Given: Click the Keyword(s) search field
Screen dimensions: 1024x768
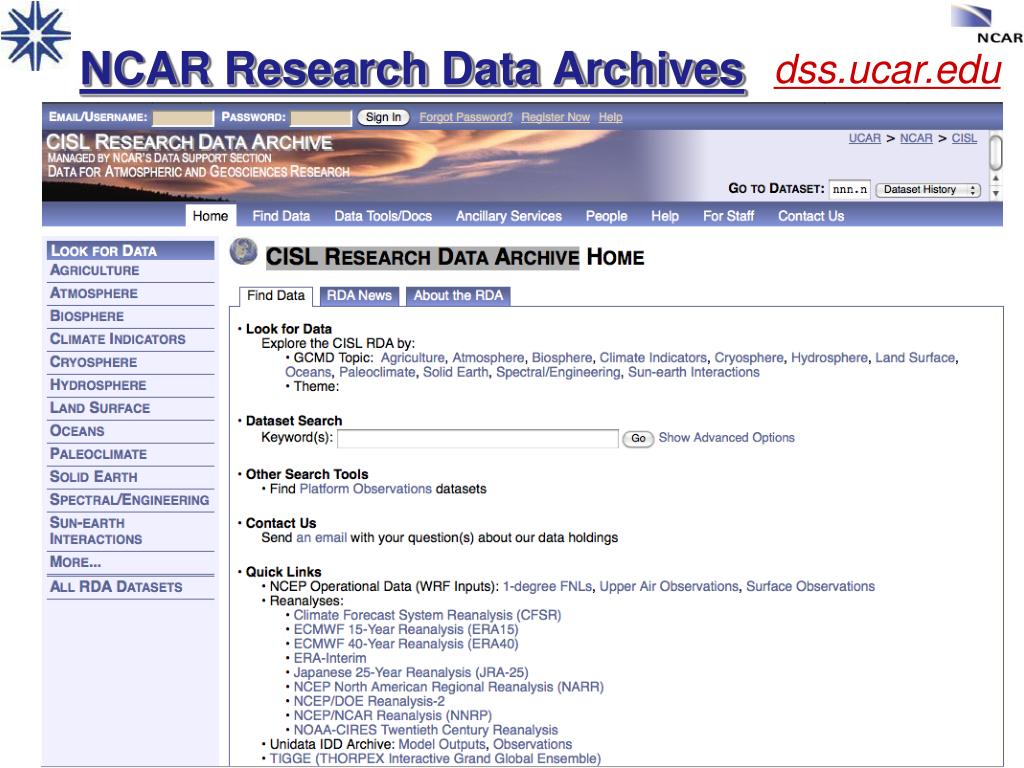Looking at the screenshot, I should coord(478,438).
